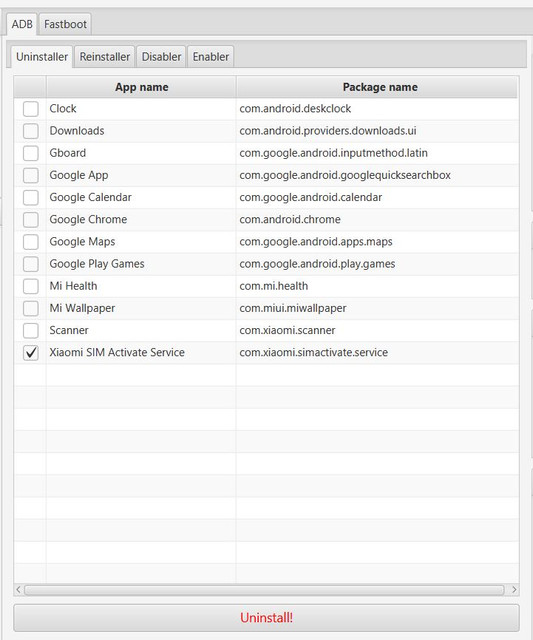Check the Mi Wallpaper checkbox
The image size is (533, 640).
(31, 308)
